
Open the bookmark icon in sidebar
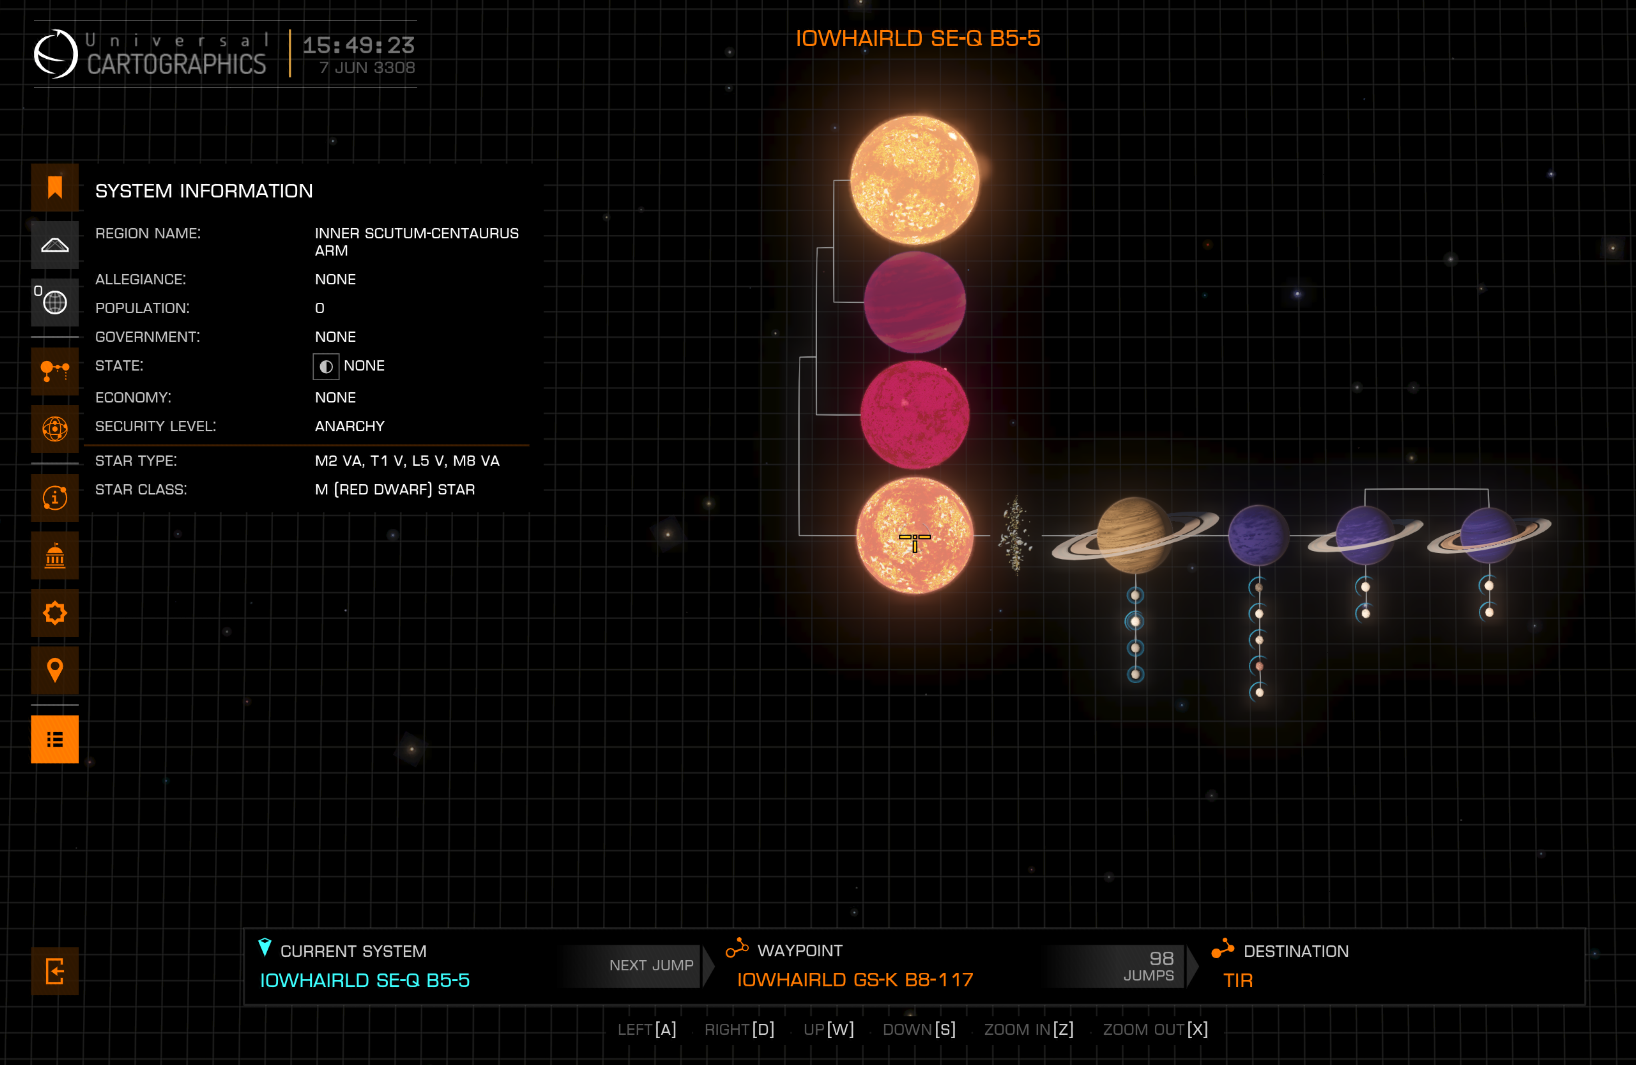[55, 187]
